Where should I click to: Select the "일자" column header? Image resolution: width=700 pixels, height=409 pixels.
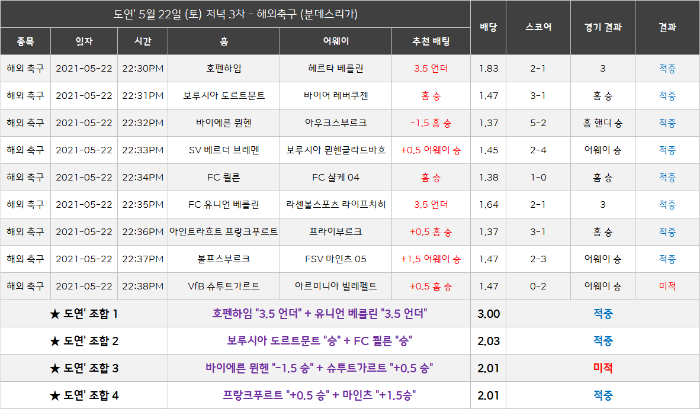[84, 42]
